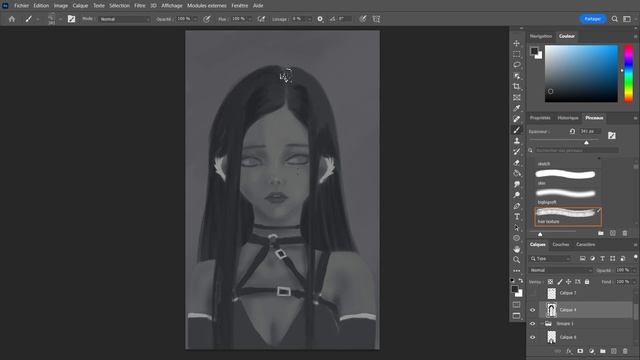The width and height of the screenshot is (640, 360).
Task: Toggle lock transparent pixels
Action: click(x=550, y=282)
